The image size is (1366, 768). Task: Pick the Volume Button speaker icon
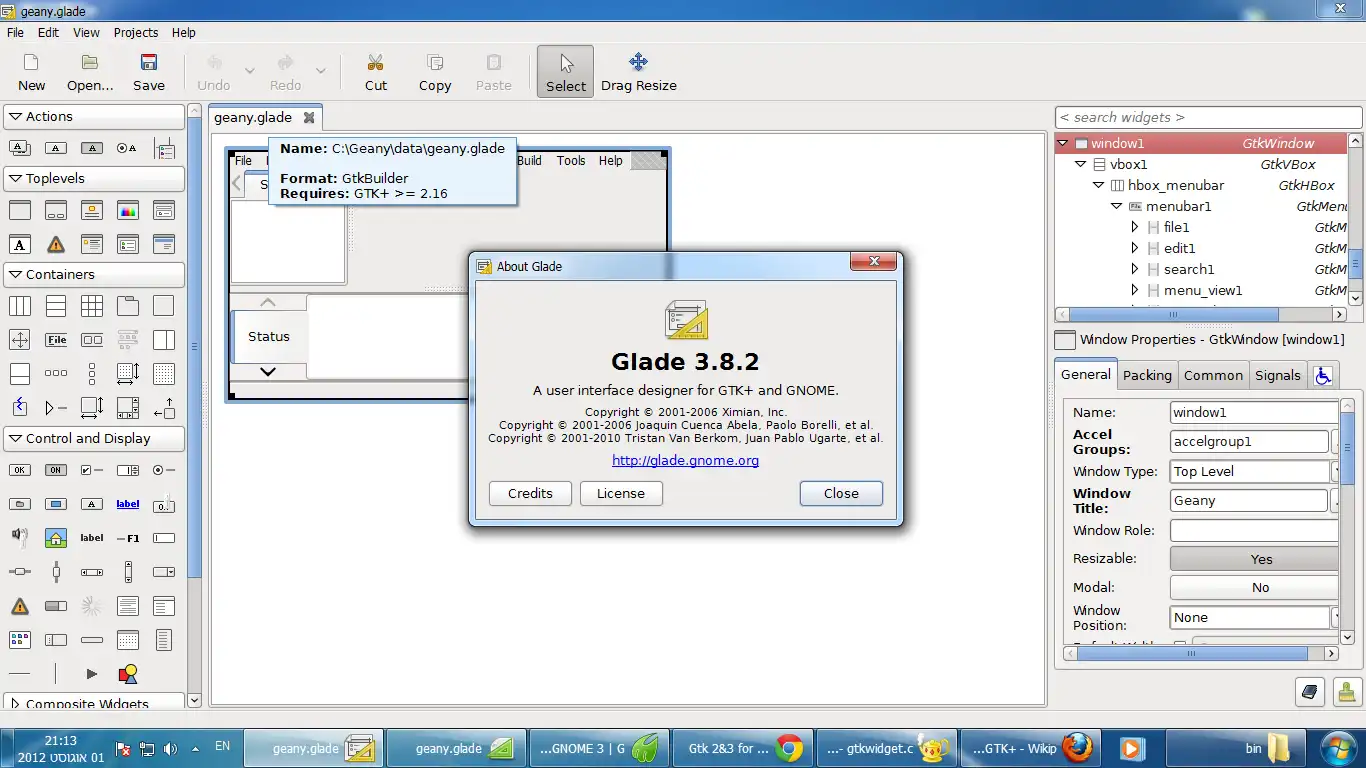tap(20, 538)
